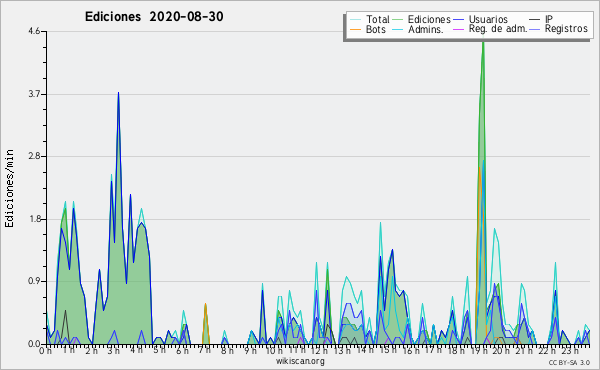Click the '15 h' x-axis label
This screenshot has width=600, height=370.
(388, 351)
